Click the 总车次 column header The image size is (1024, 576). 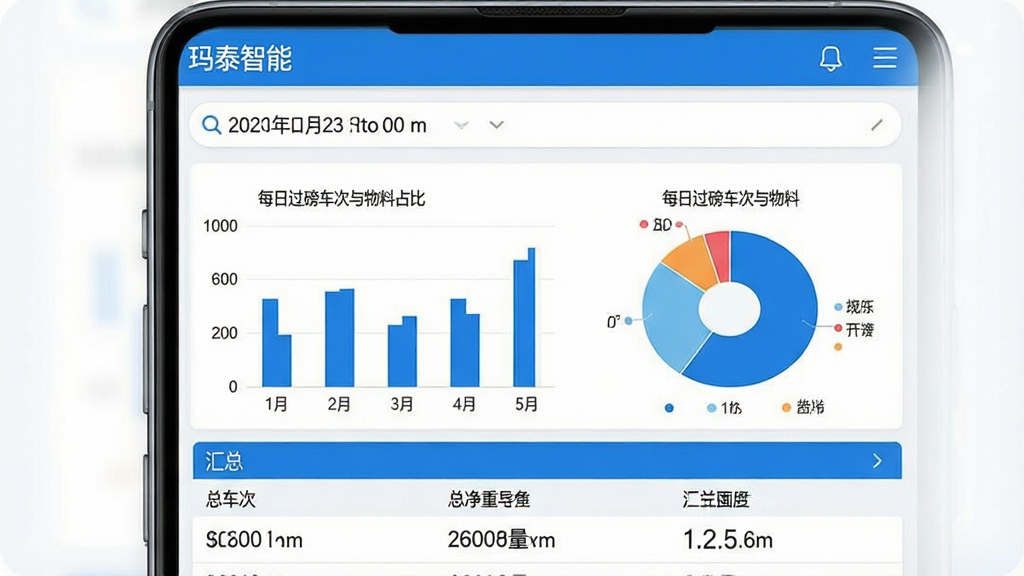pyautogui.click(x=231, y=500)
